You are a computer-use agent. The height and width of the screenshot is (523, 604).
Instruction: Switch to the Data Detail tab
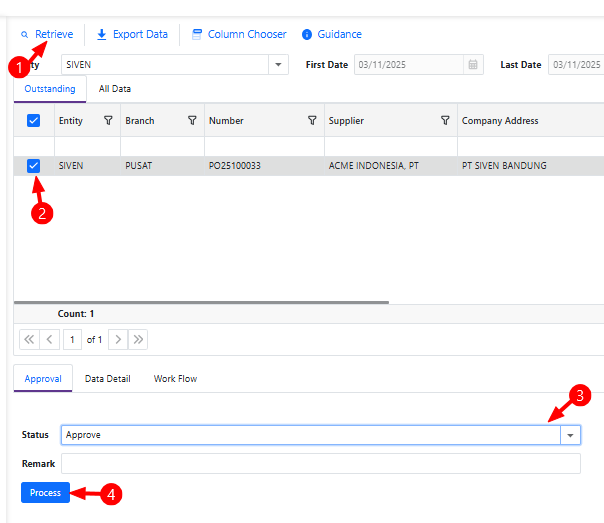click(108, 379)
